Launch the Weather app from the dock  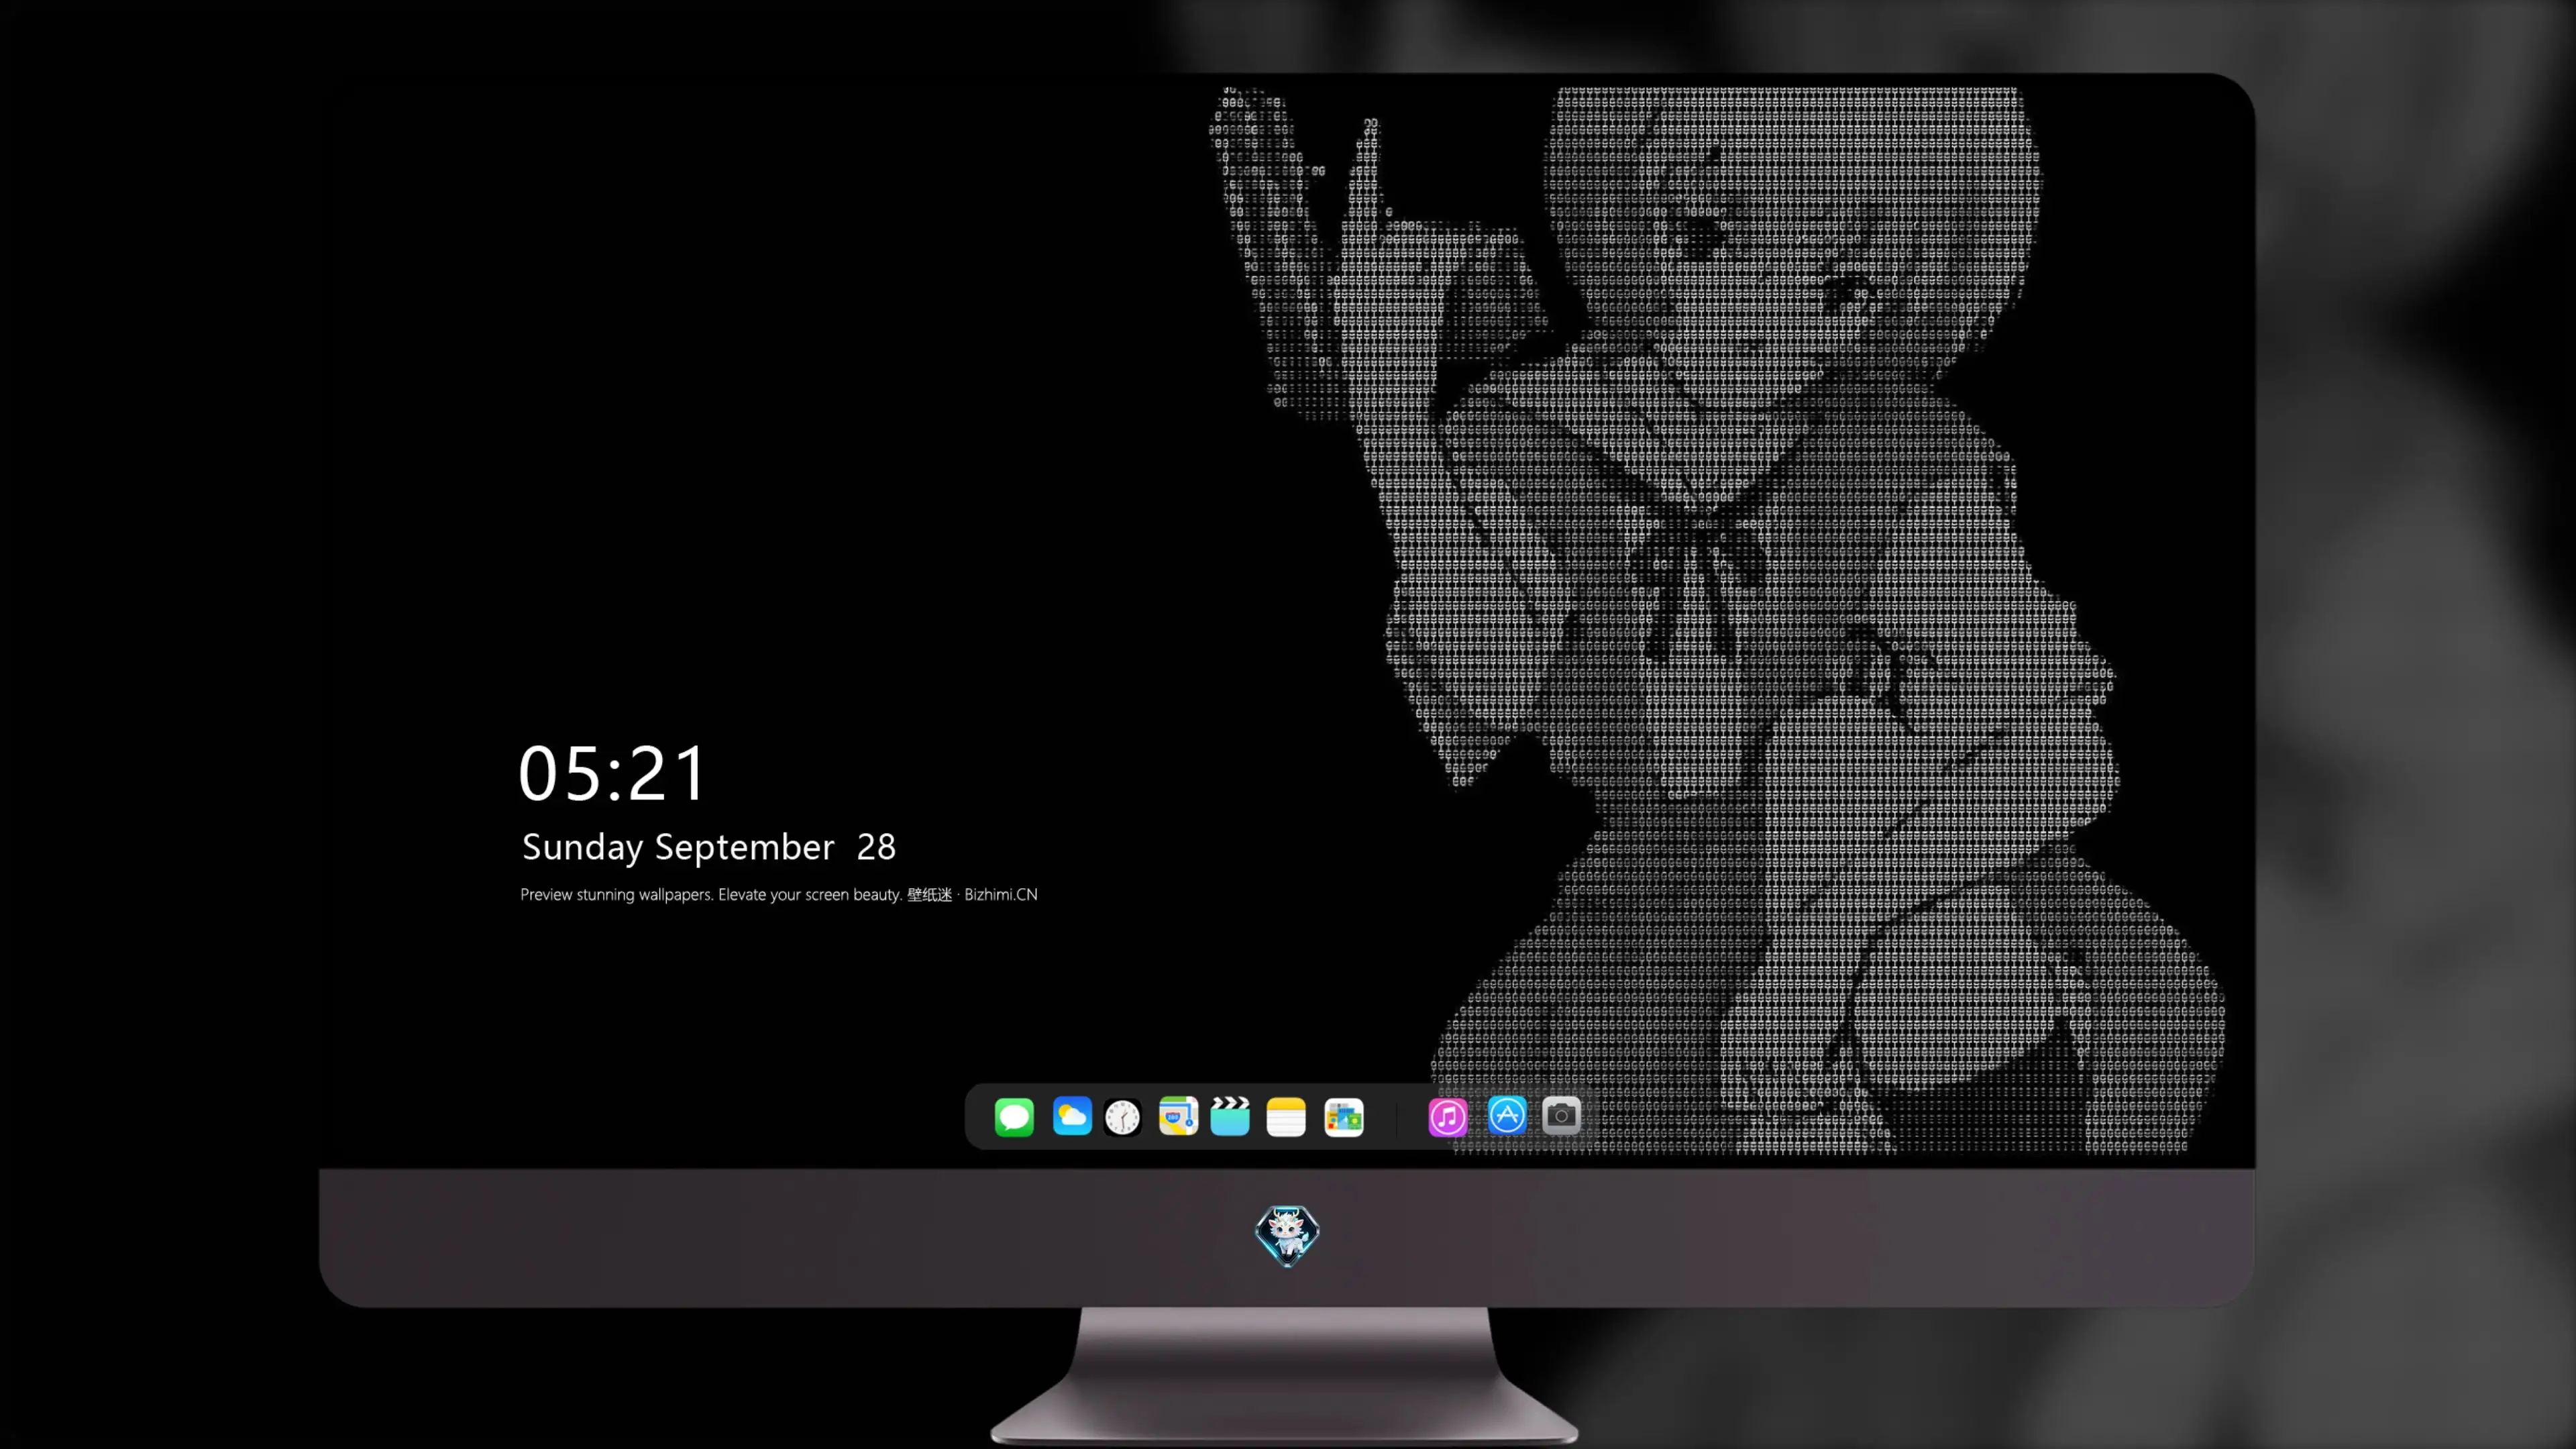click(1072, 1117)
